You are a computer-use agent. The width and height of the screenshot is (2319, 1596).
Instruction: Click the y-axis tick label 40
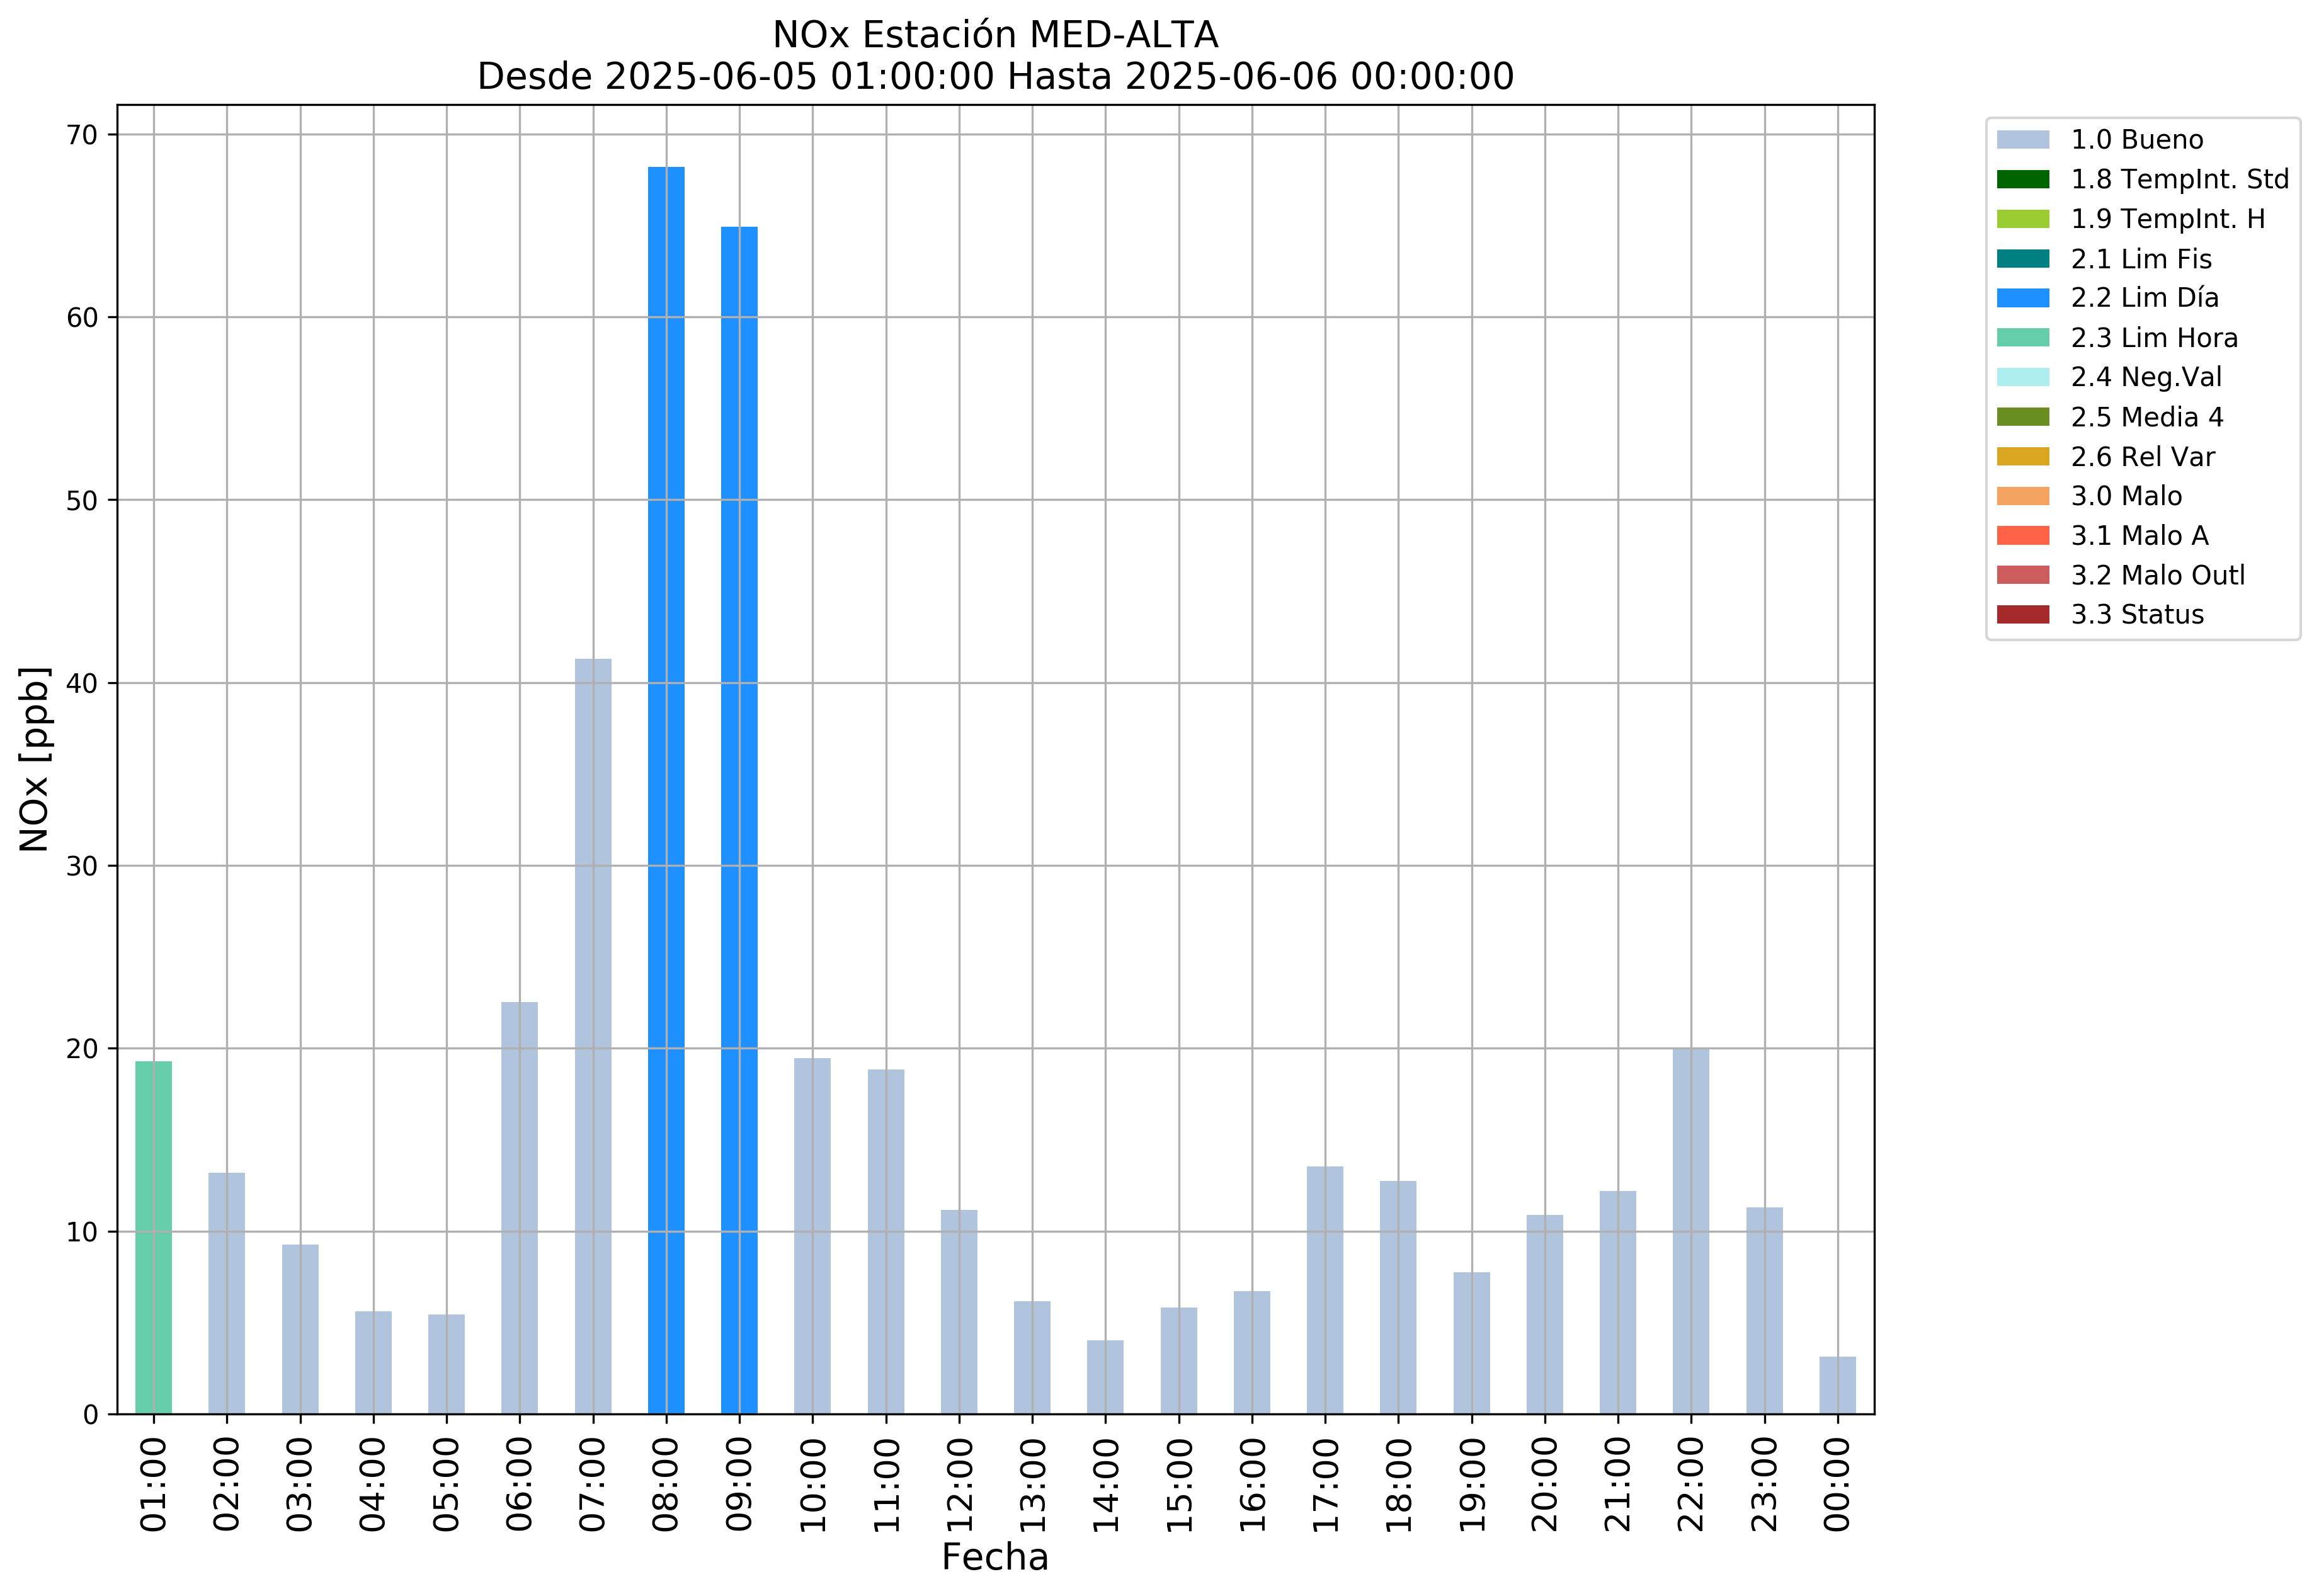(x=83, y=684)
